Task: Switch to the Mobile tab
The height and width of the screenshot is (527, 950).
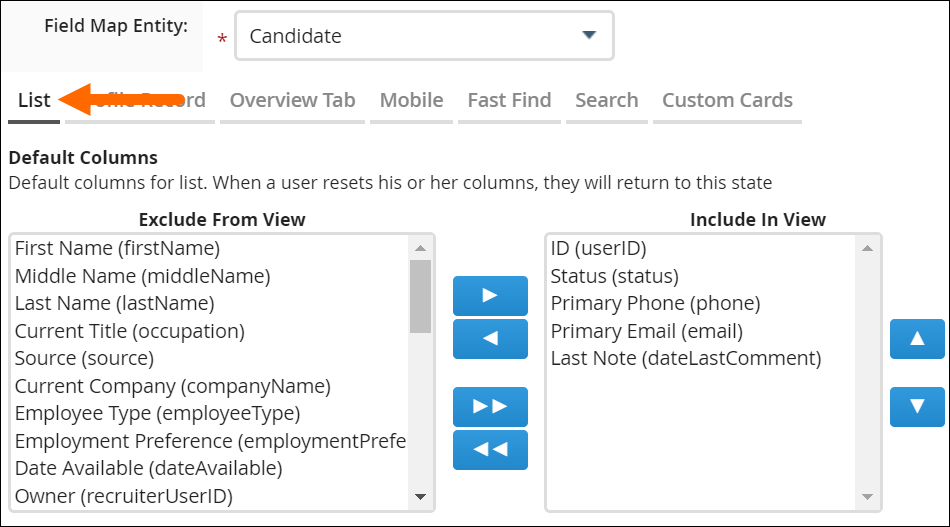Action: pos(411,100)
